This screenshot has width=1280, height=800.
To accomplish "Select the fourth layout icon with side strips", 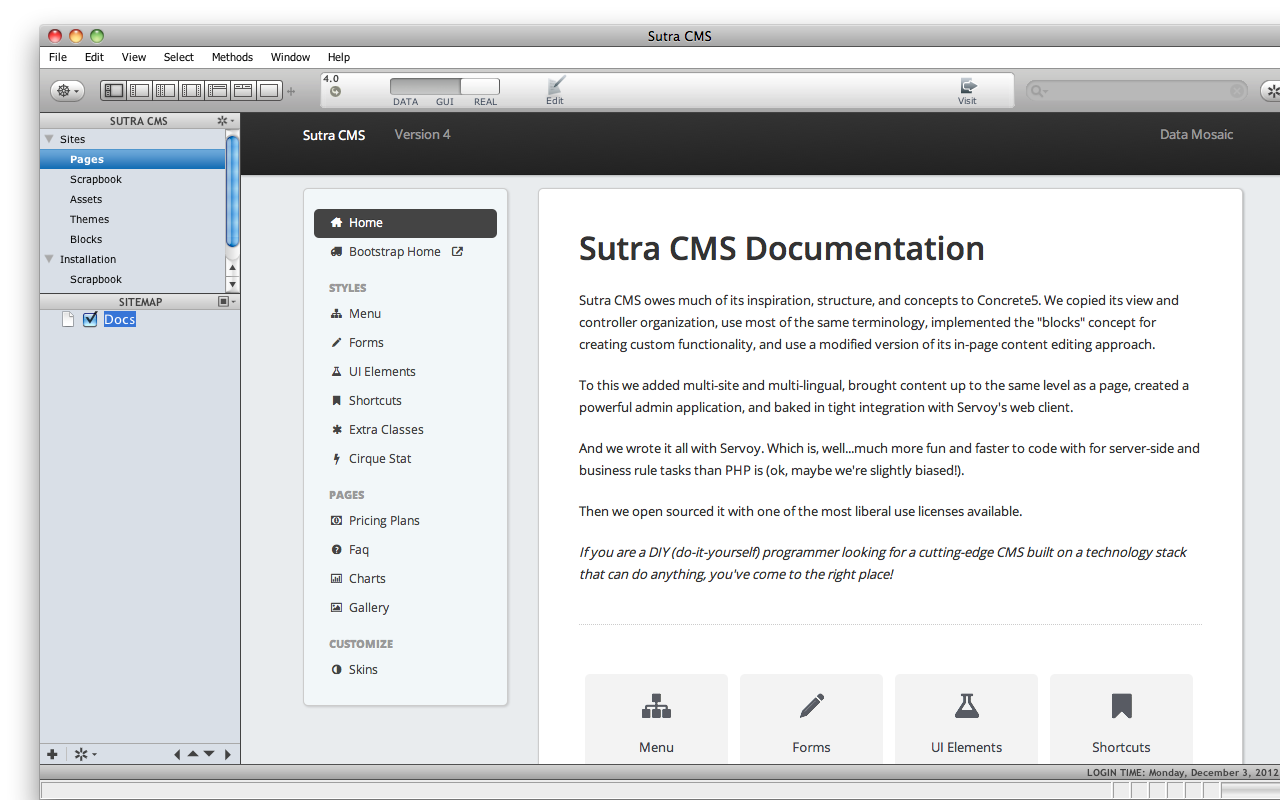I will coord(191,91).
